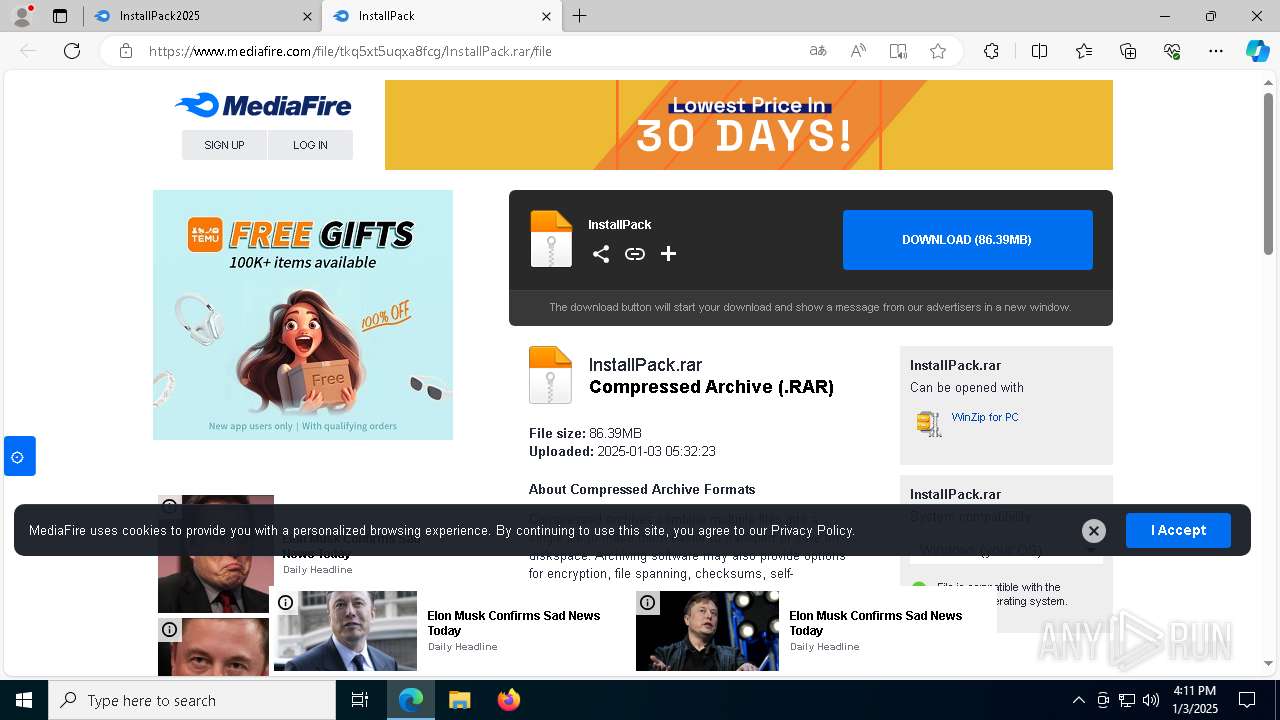Open Microsoft Edge on taskbar
Screen dimensions: 1280x720
pos(411,700)
